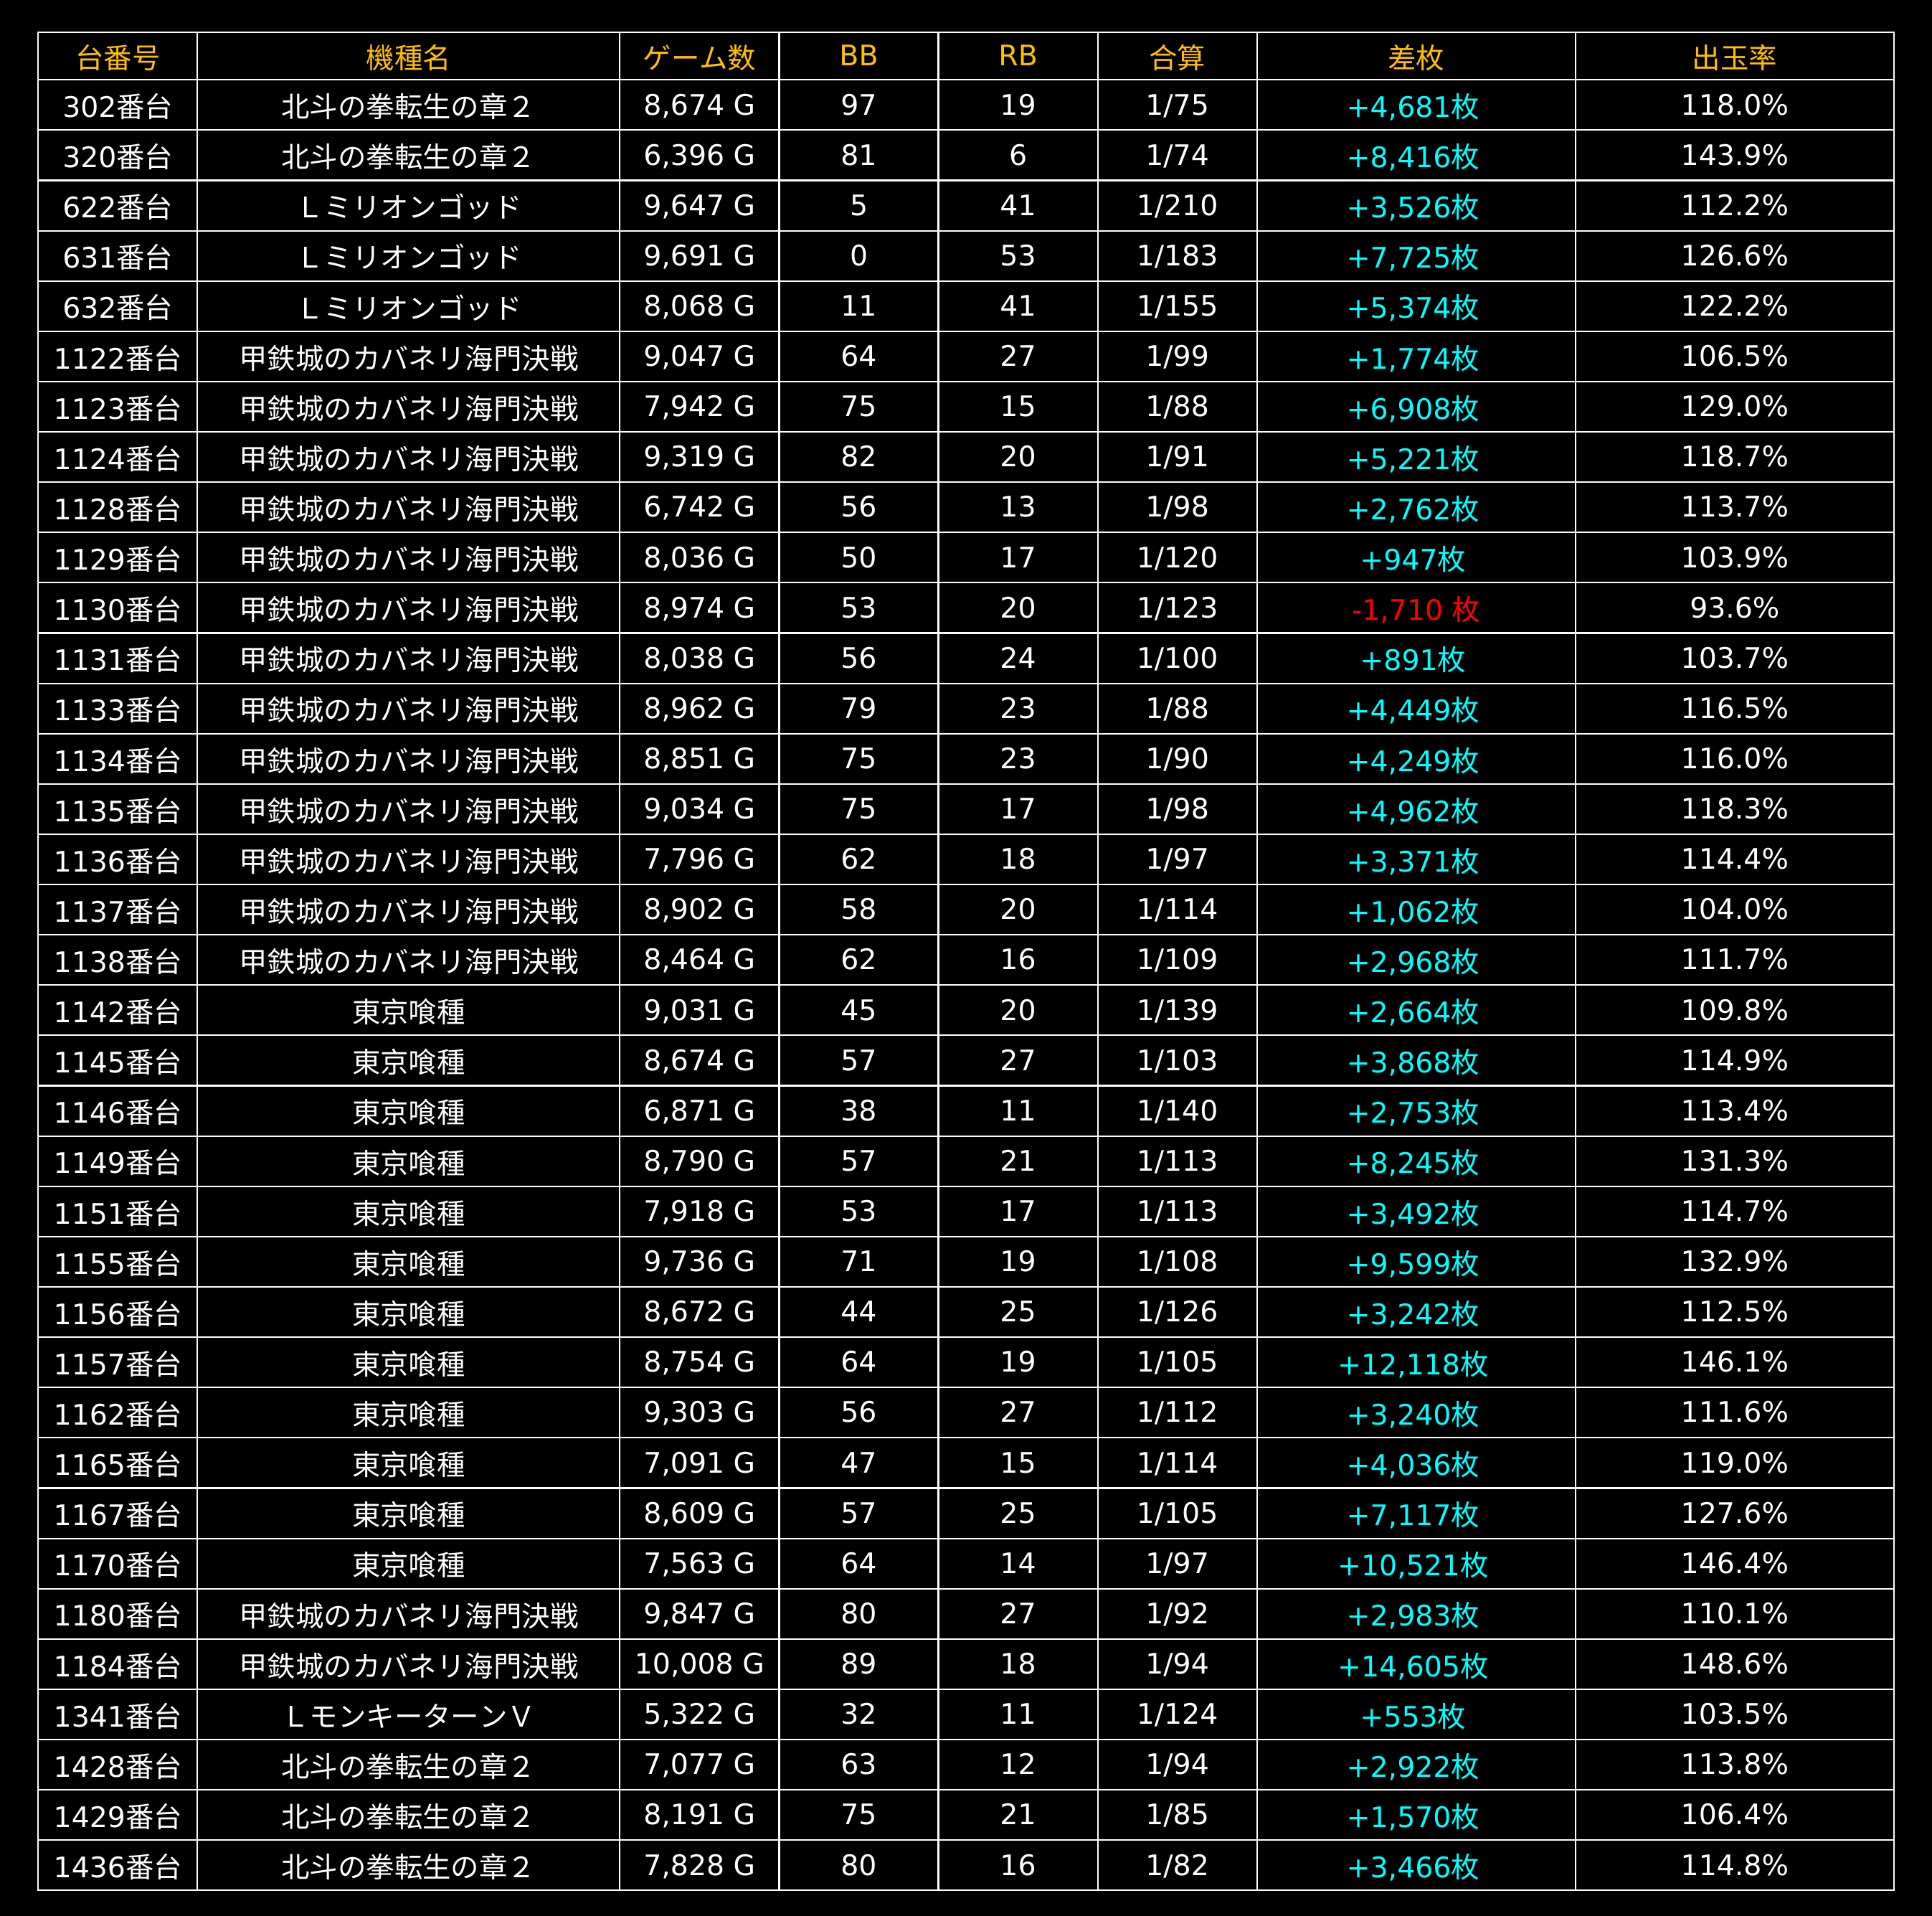Click the BB column header
Screen dimensions: 1932x1916
[x=858, y=57]
